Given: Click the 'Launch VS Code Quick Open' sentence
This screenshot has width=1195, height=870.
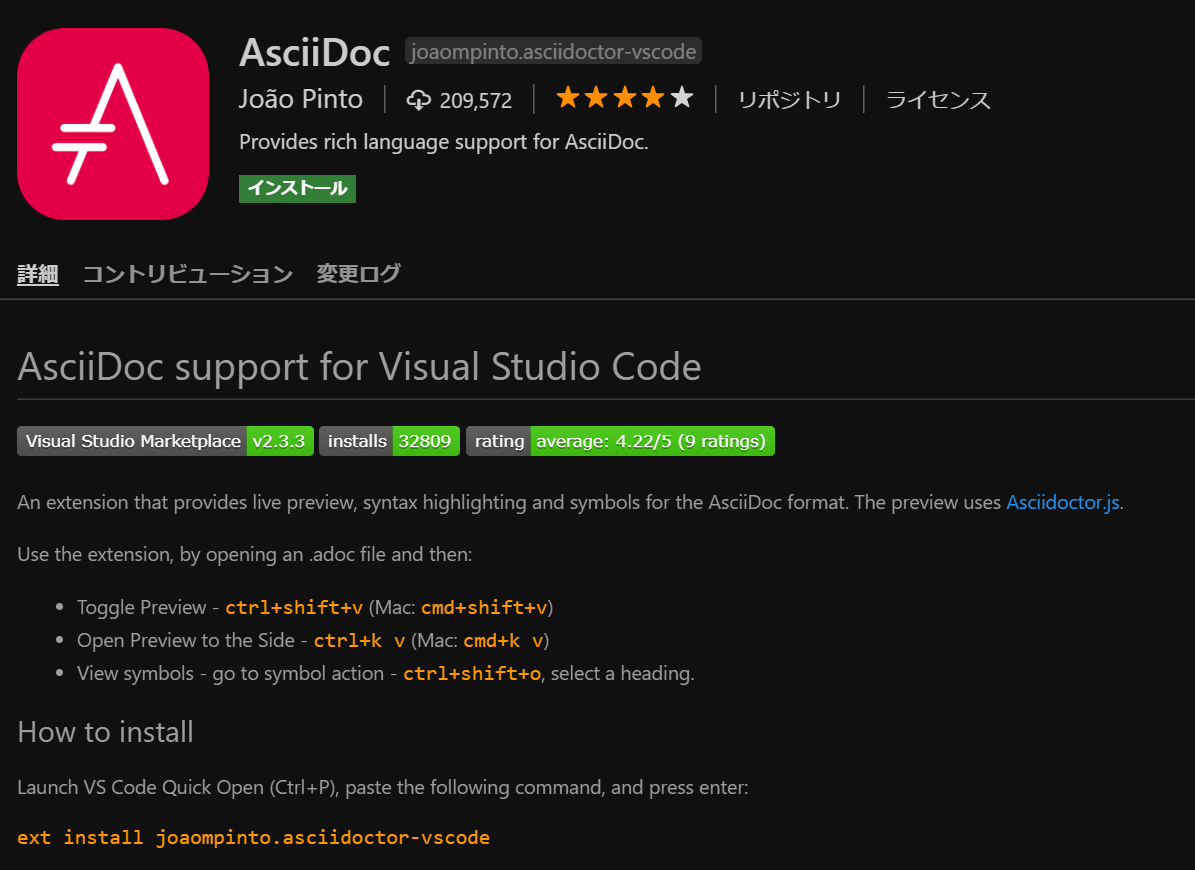Looking at the screenshot, I should coord(383,787).
